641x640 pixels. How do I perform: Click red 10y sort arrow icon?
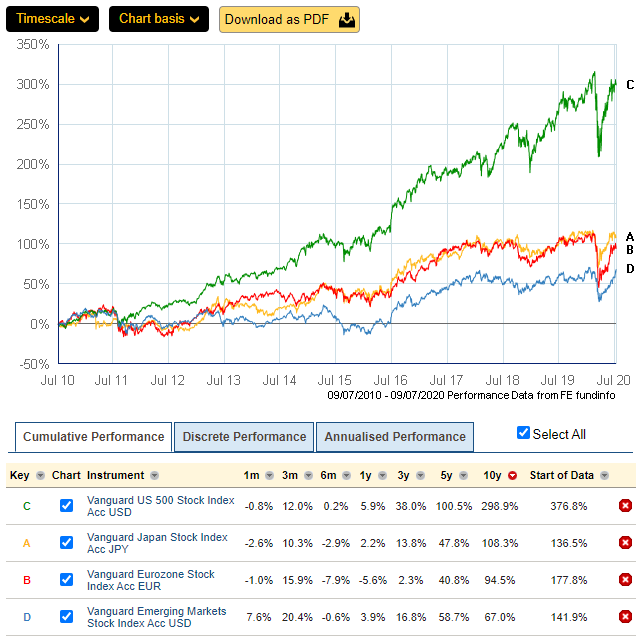coord(513,475)
